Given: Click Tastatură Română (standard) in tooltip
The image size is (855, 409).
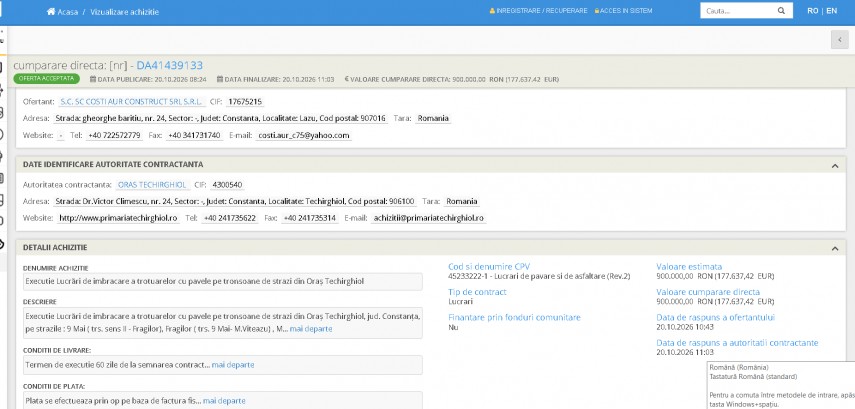Looking at the screenshot, I should 752,376.
